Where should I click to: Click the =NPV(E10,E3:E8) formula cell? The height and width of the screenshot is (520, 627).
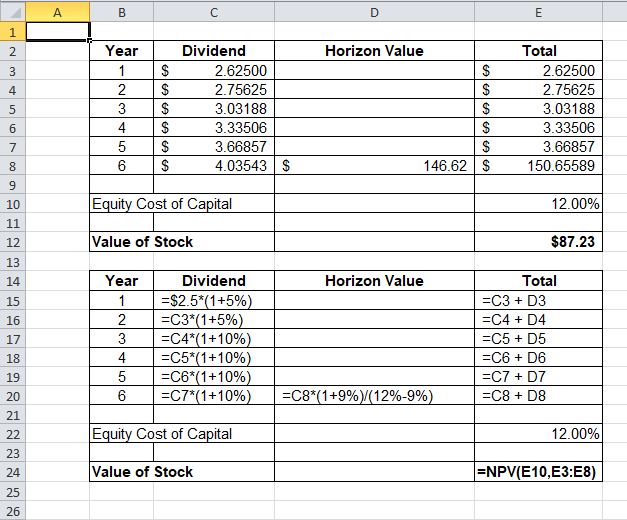point(539,472)
